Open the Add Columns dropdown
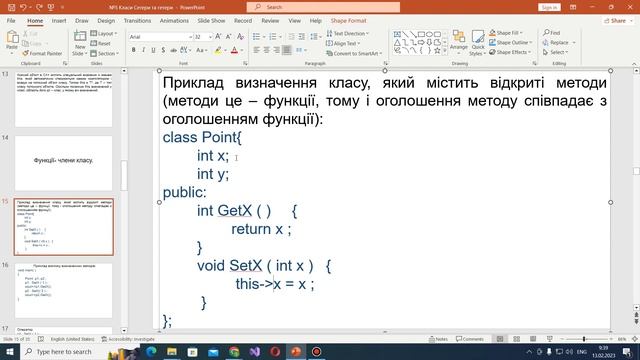640x360 pixels. coord(301,50)
